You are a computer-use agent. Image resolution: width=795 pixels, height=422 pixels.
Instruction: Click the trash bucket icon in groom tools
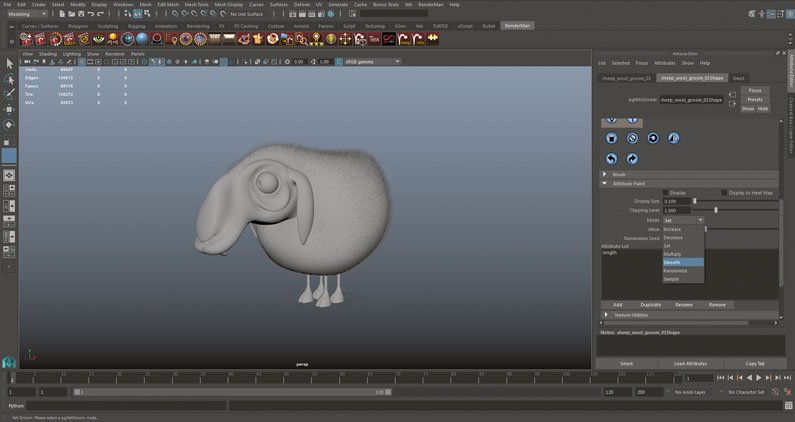pos(611,138)
